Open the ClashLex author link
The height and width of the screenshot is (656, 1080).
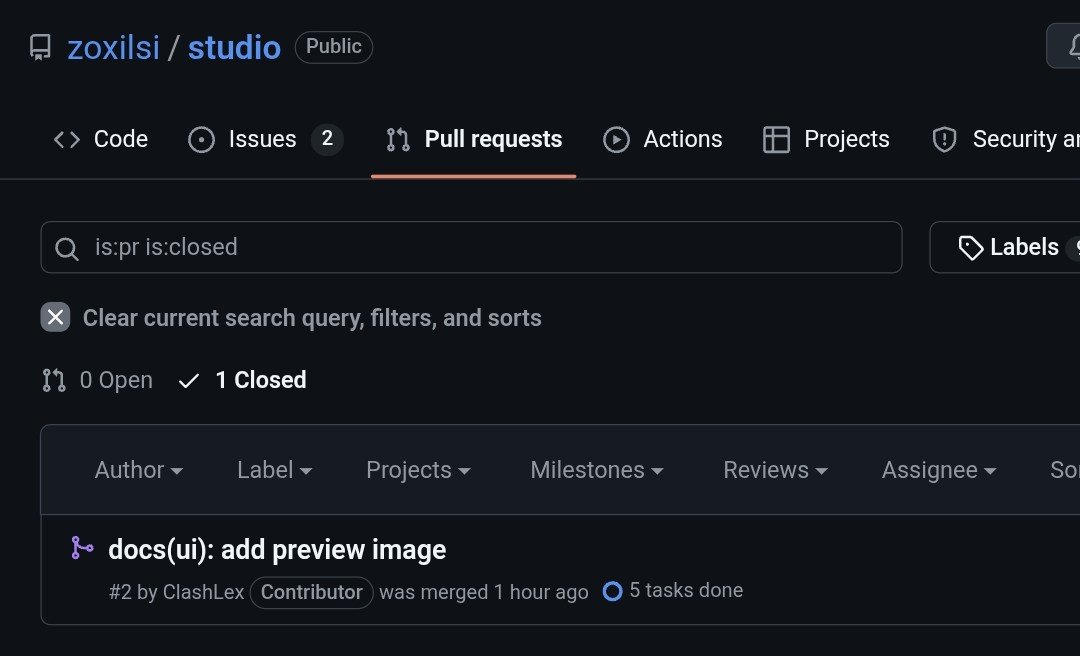204,592
